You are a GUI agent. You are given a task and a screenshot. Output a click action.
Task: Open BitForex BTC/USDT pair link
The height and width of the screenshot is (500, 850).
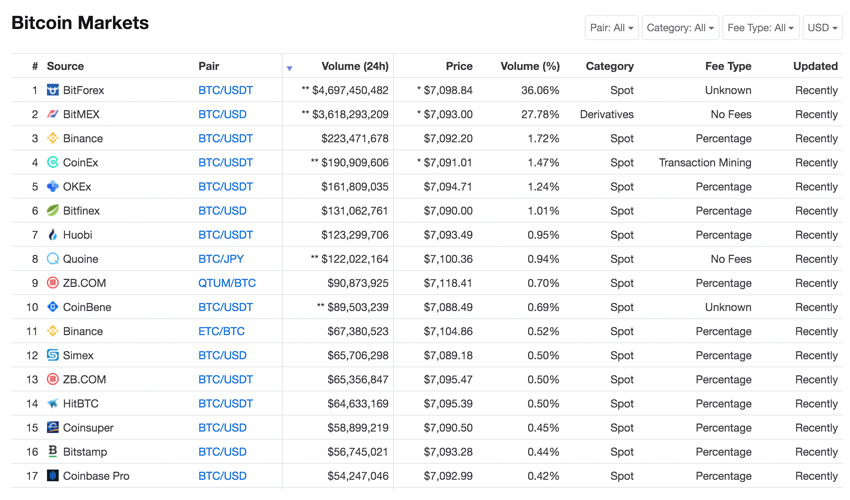pos(226,90)
